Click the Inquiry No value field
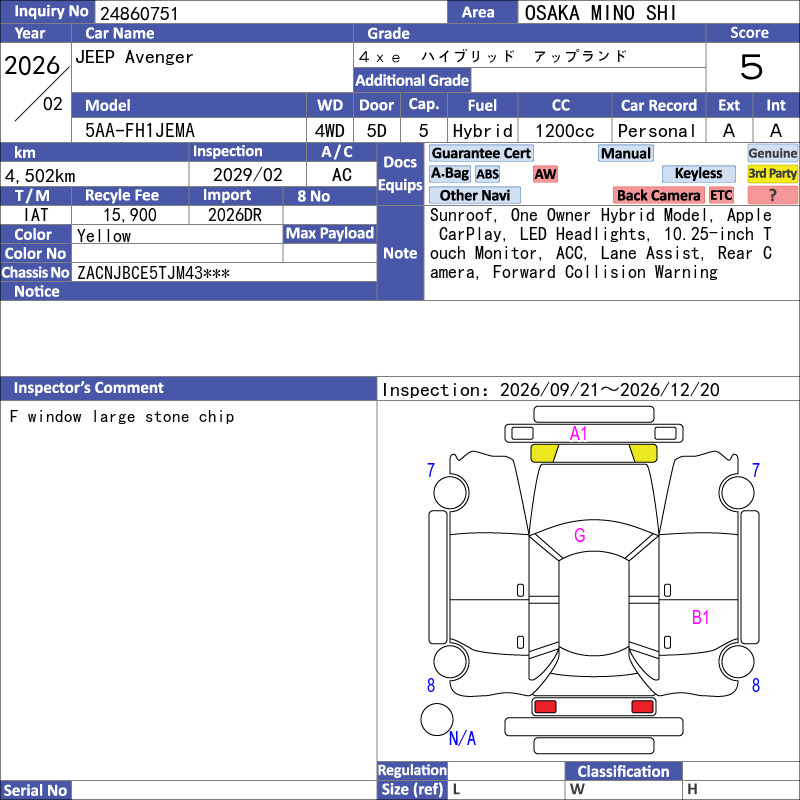800x800 pixels. point(270,12)
